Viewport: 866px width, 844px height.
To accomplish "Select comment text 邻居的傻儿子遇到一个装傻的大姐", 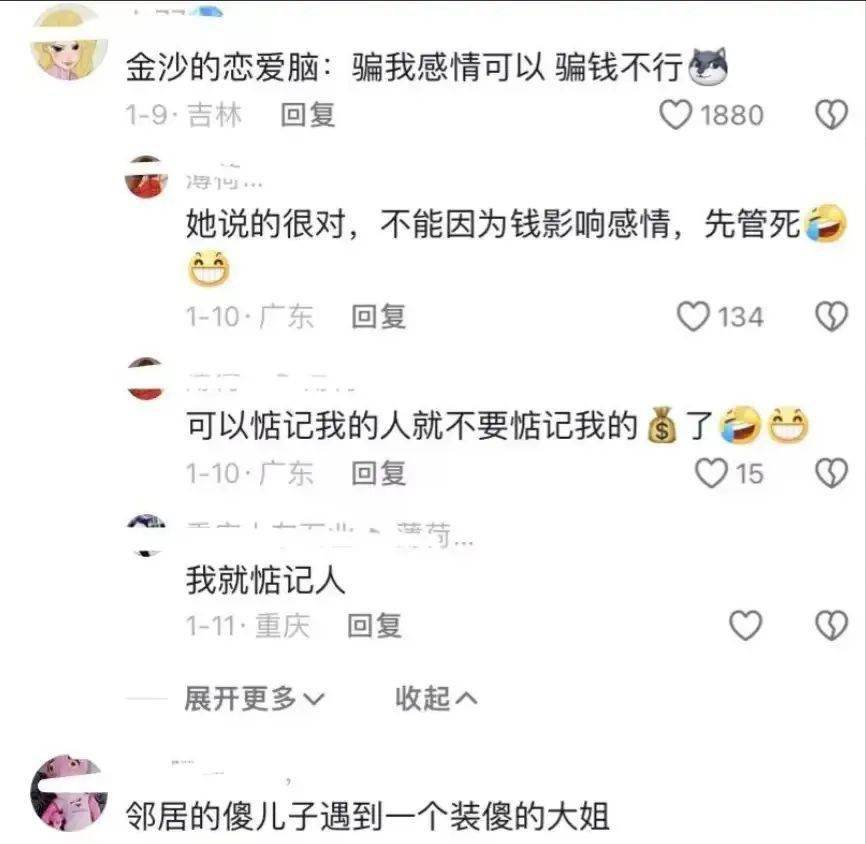I will coord(367,816).
